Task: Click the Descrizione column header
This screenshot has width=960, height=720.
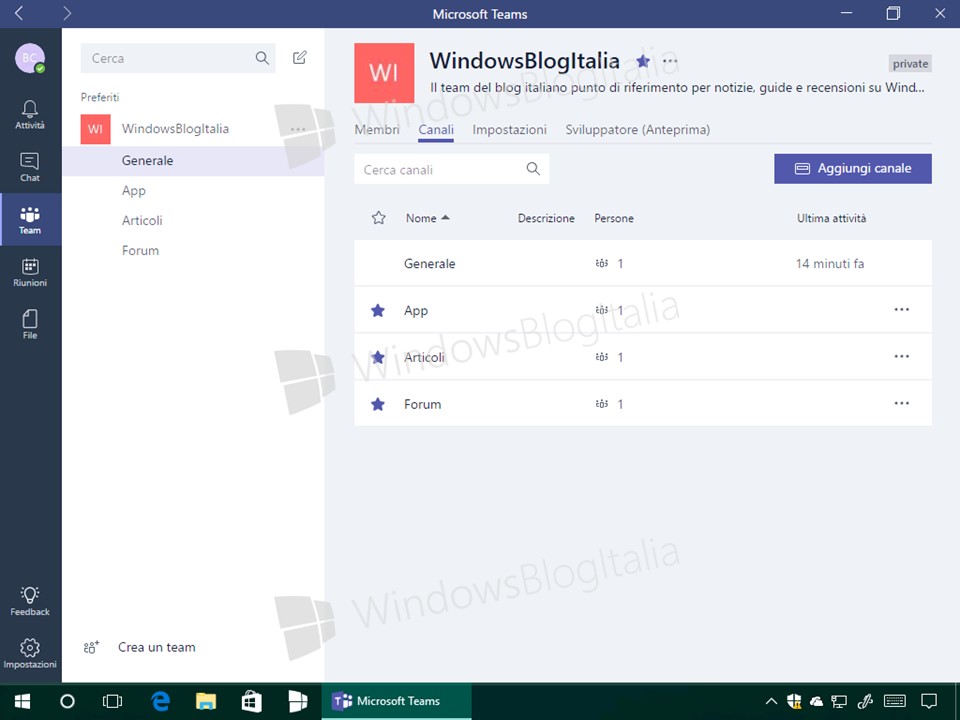Action: point(546,218)
